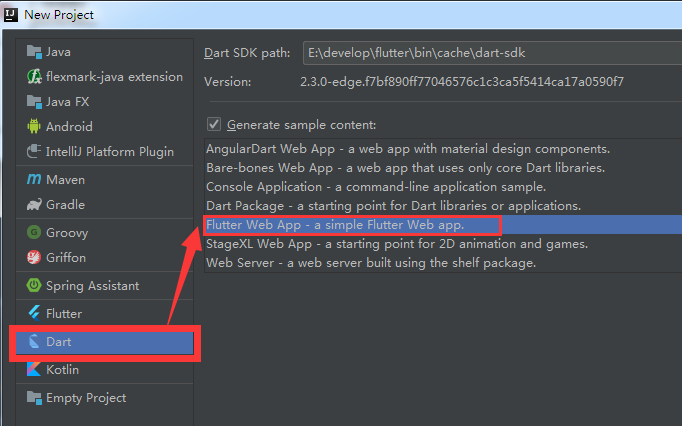Select IntelliJ Platform Plugin entry
The width and height of the screenshot is (682, 426).
[x=104, y=151]
